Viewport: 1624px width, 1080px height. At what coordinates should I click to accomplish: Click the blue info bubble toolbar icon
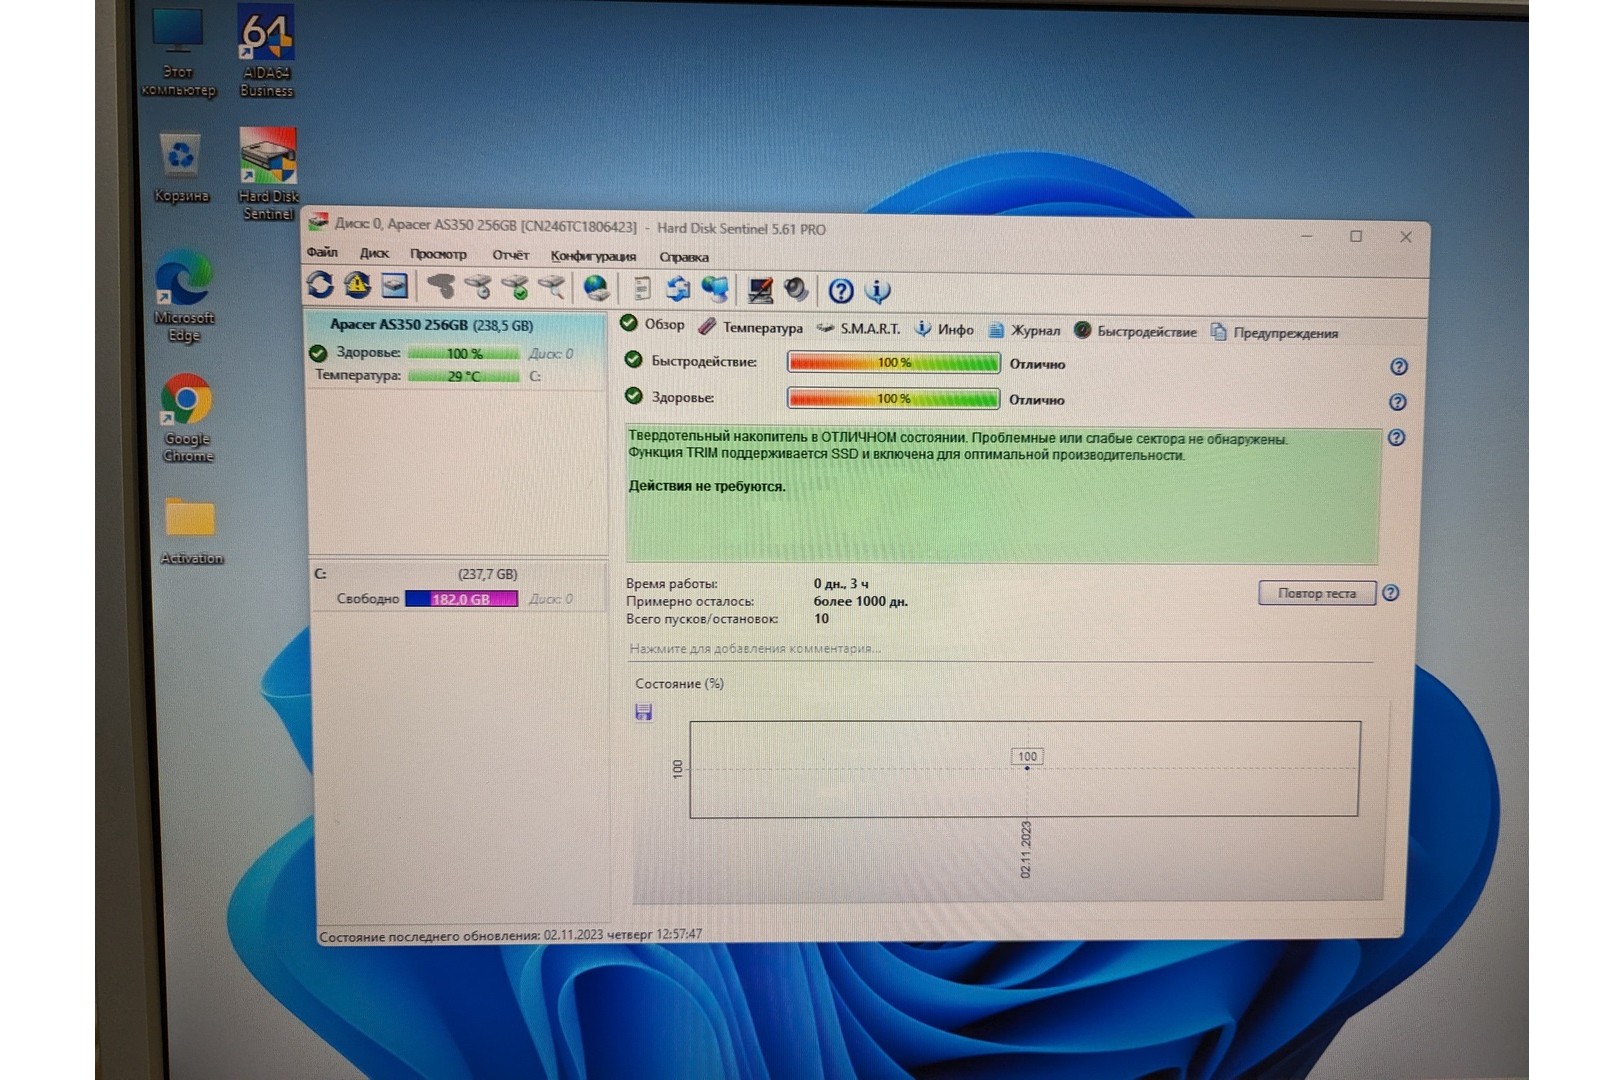pos(878,291)
